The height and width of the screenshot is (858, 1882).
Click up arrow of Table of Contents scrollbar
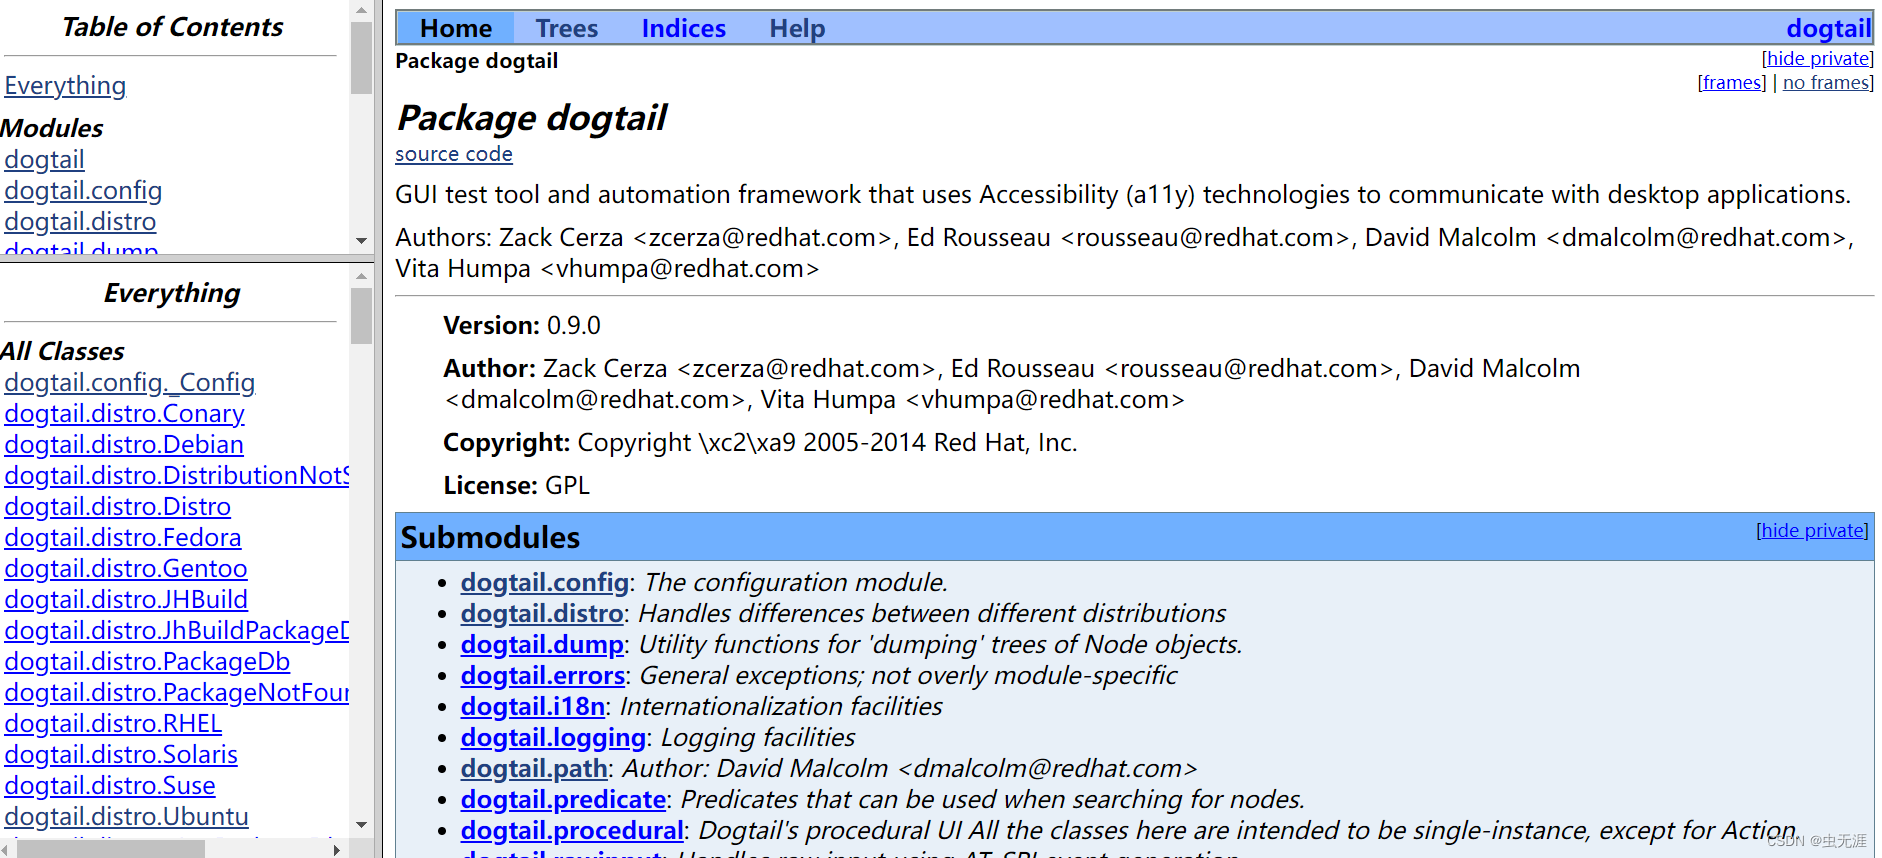click(x=362, y=10)
